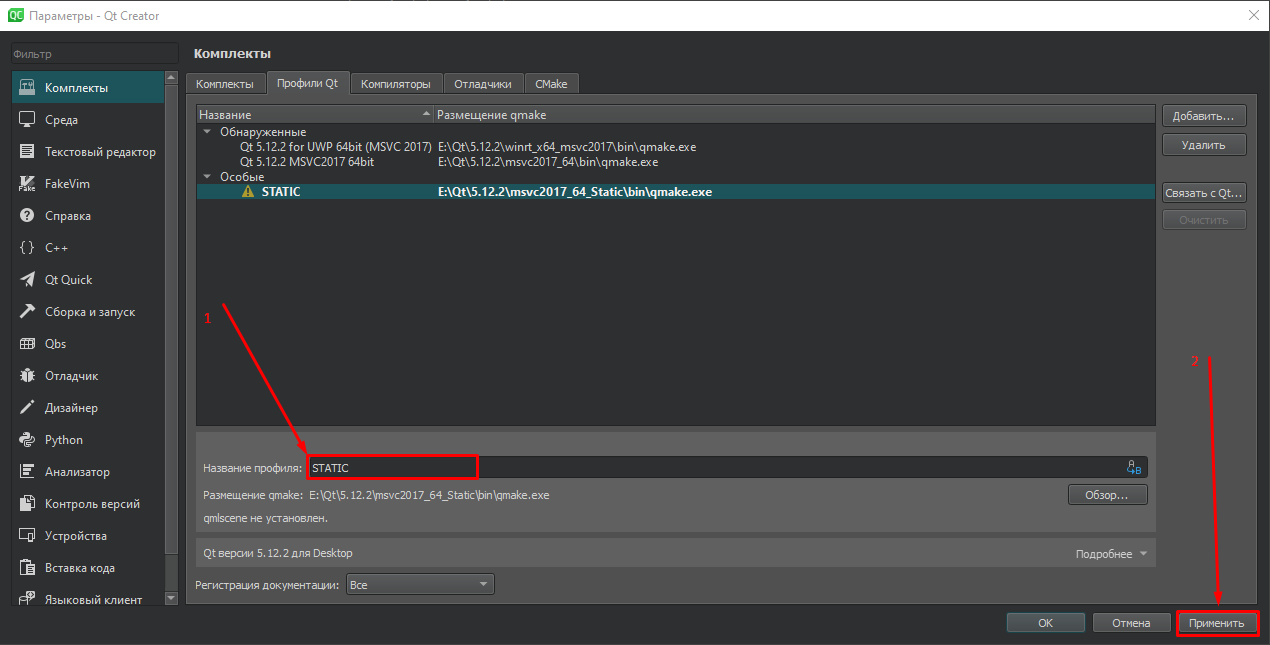Select the Текстовый редактор icon

[x=28, y=152]
